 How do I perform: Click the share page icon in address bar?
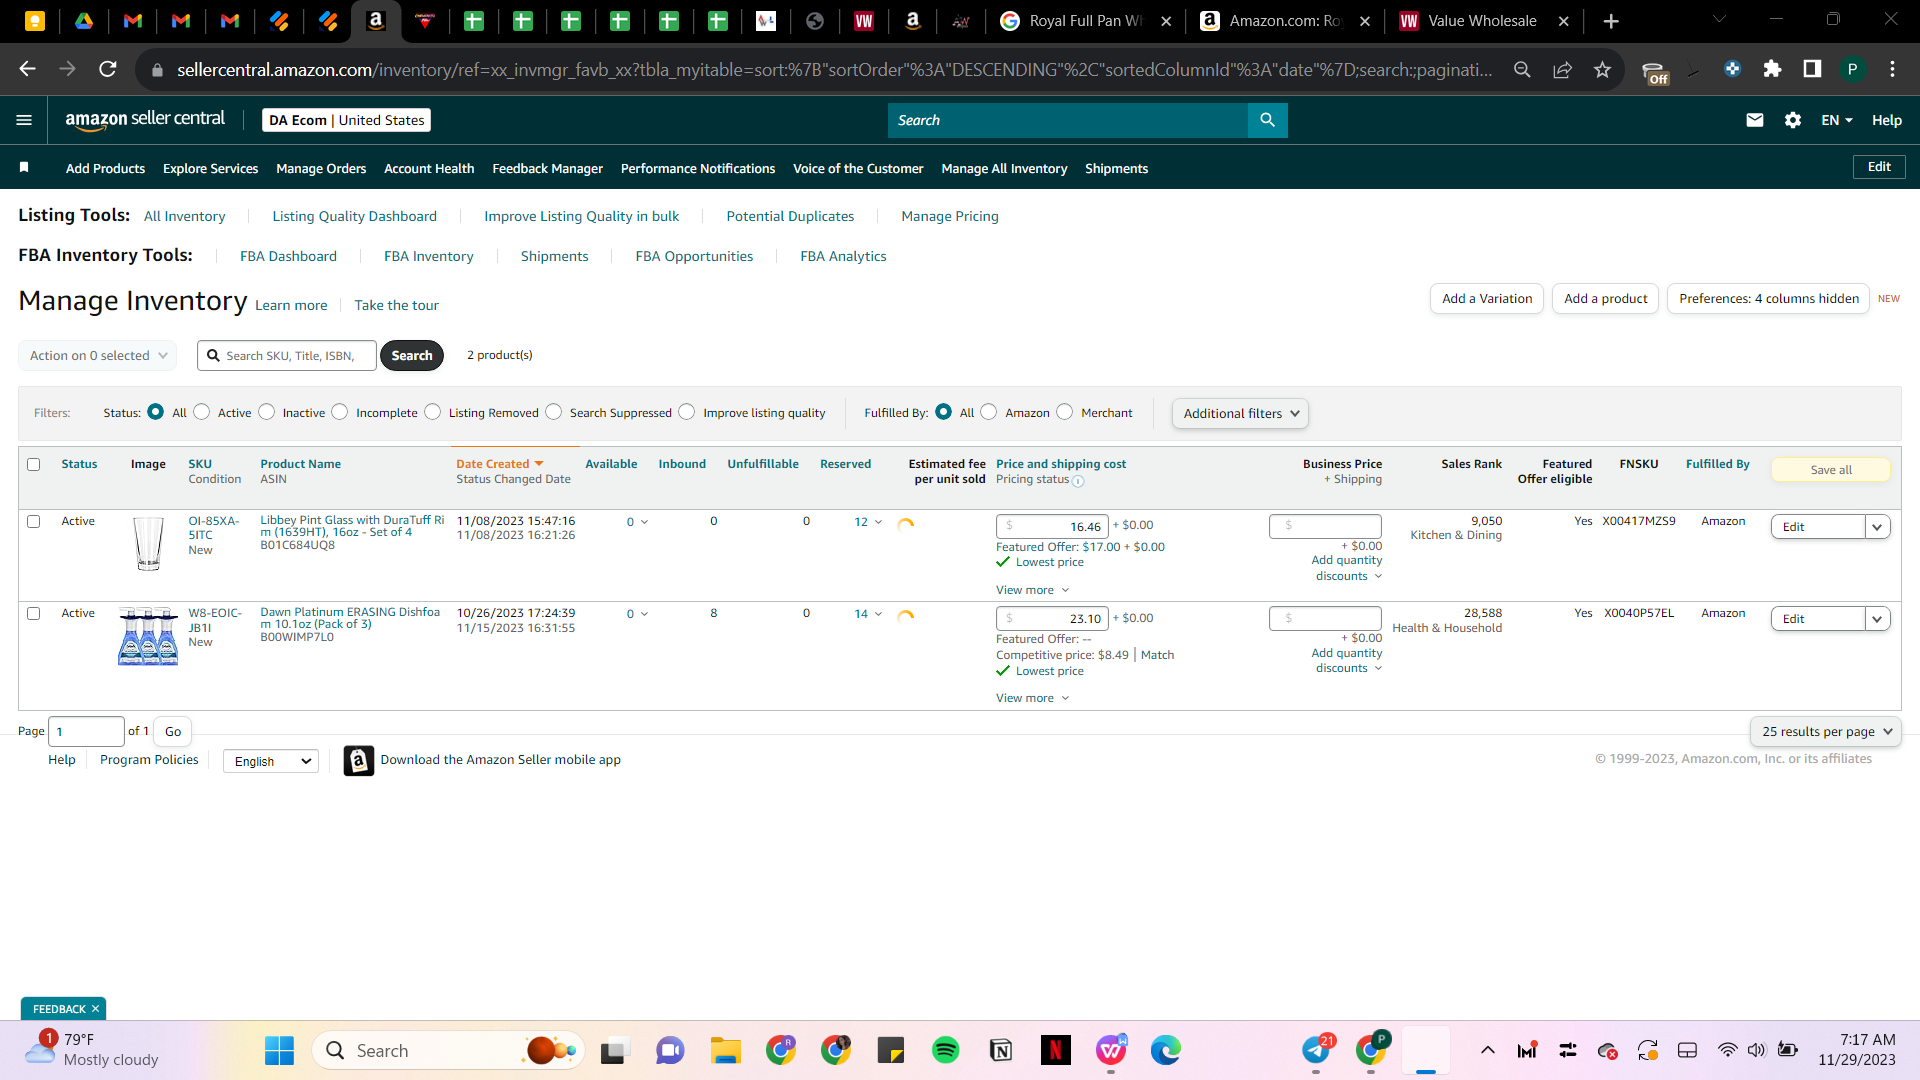pos(1562,69)
